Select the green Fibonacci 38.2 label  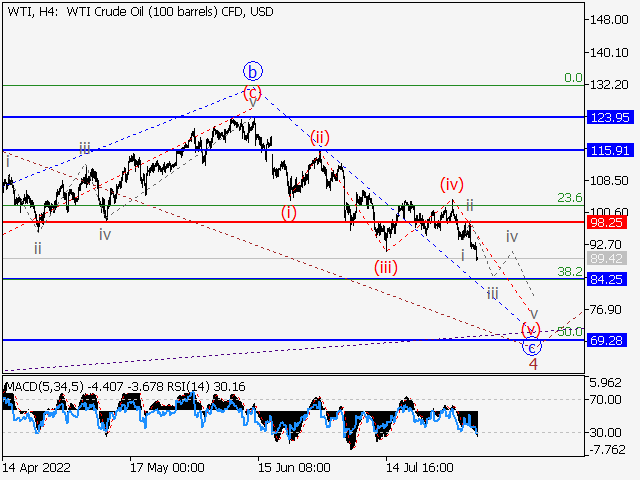pyautogui.click(x=570, y=271)
